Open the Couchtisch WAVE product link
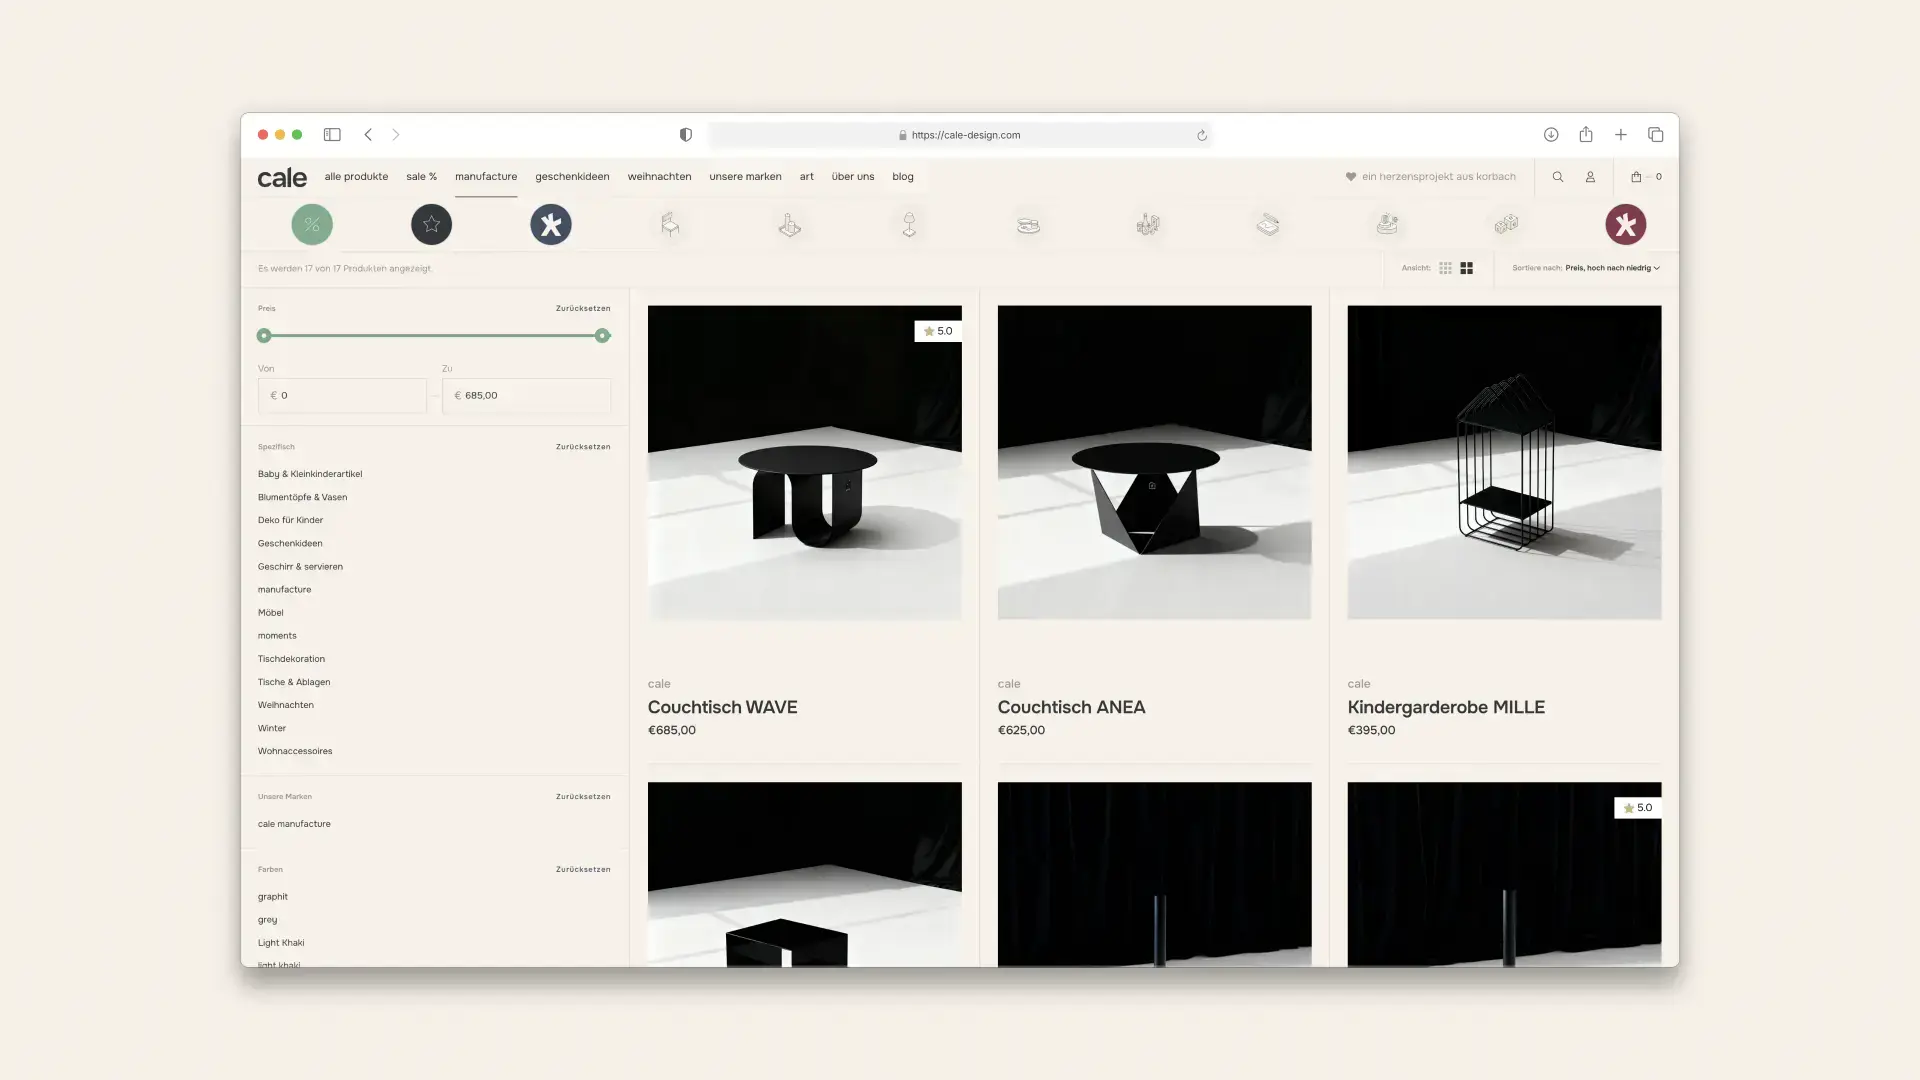The image size is (1920, 1080). coord(722,707)
